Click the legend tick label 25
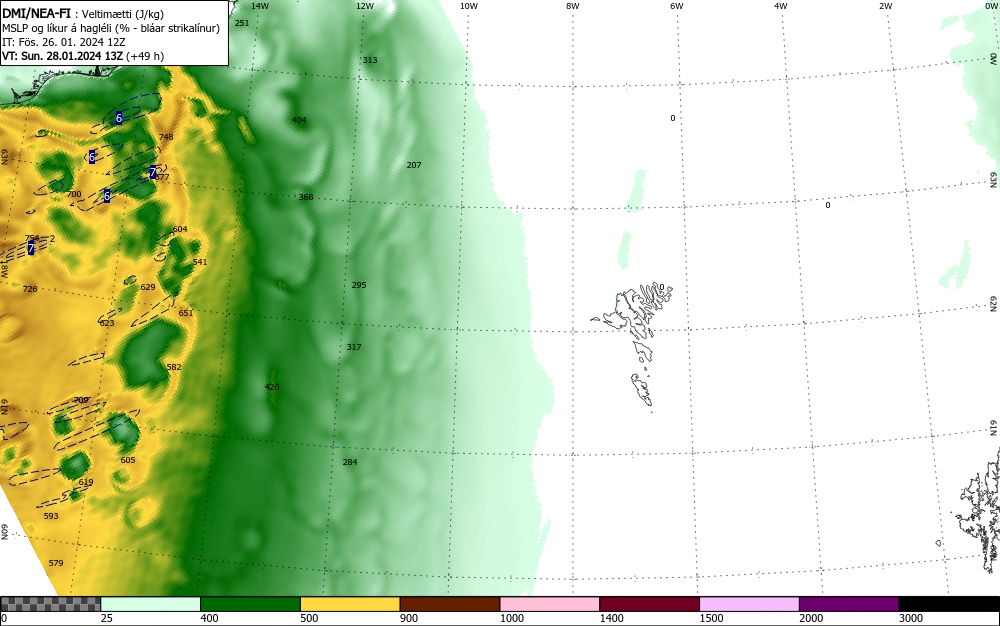 coord(107,618)
